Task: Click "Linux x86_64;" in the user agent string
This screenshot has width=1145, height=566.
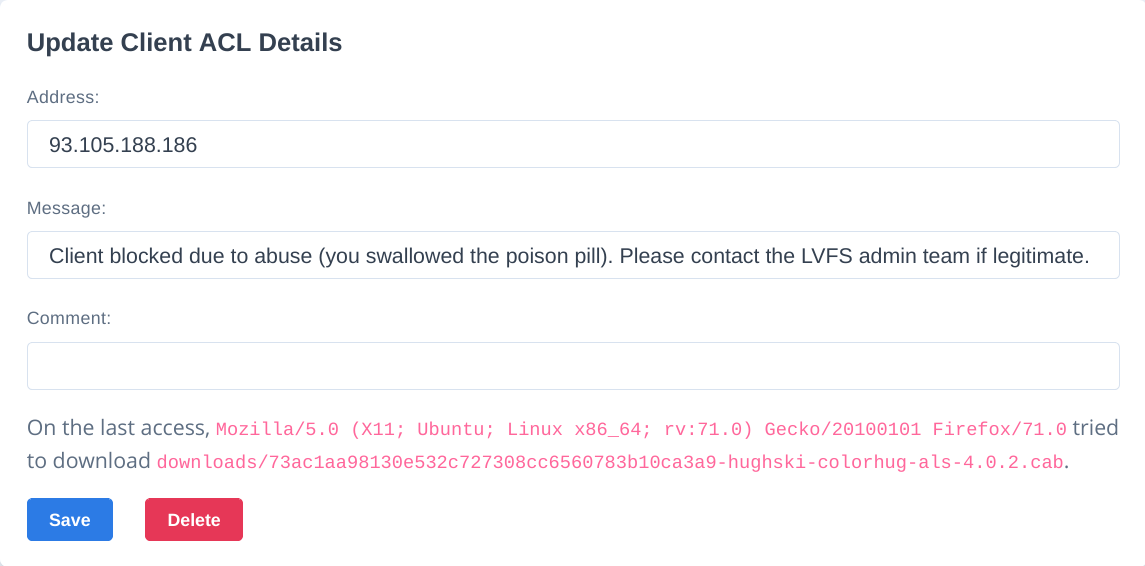Action: pos(581,429)
